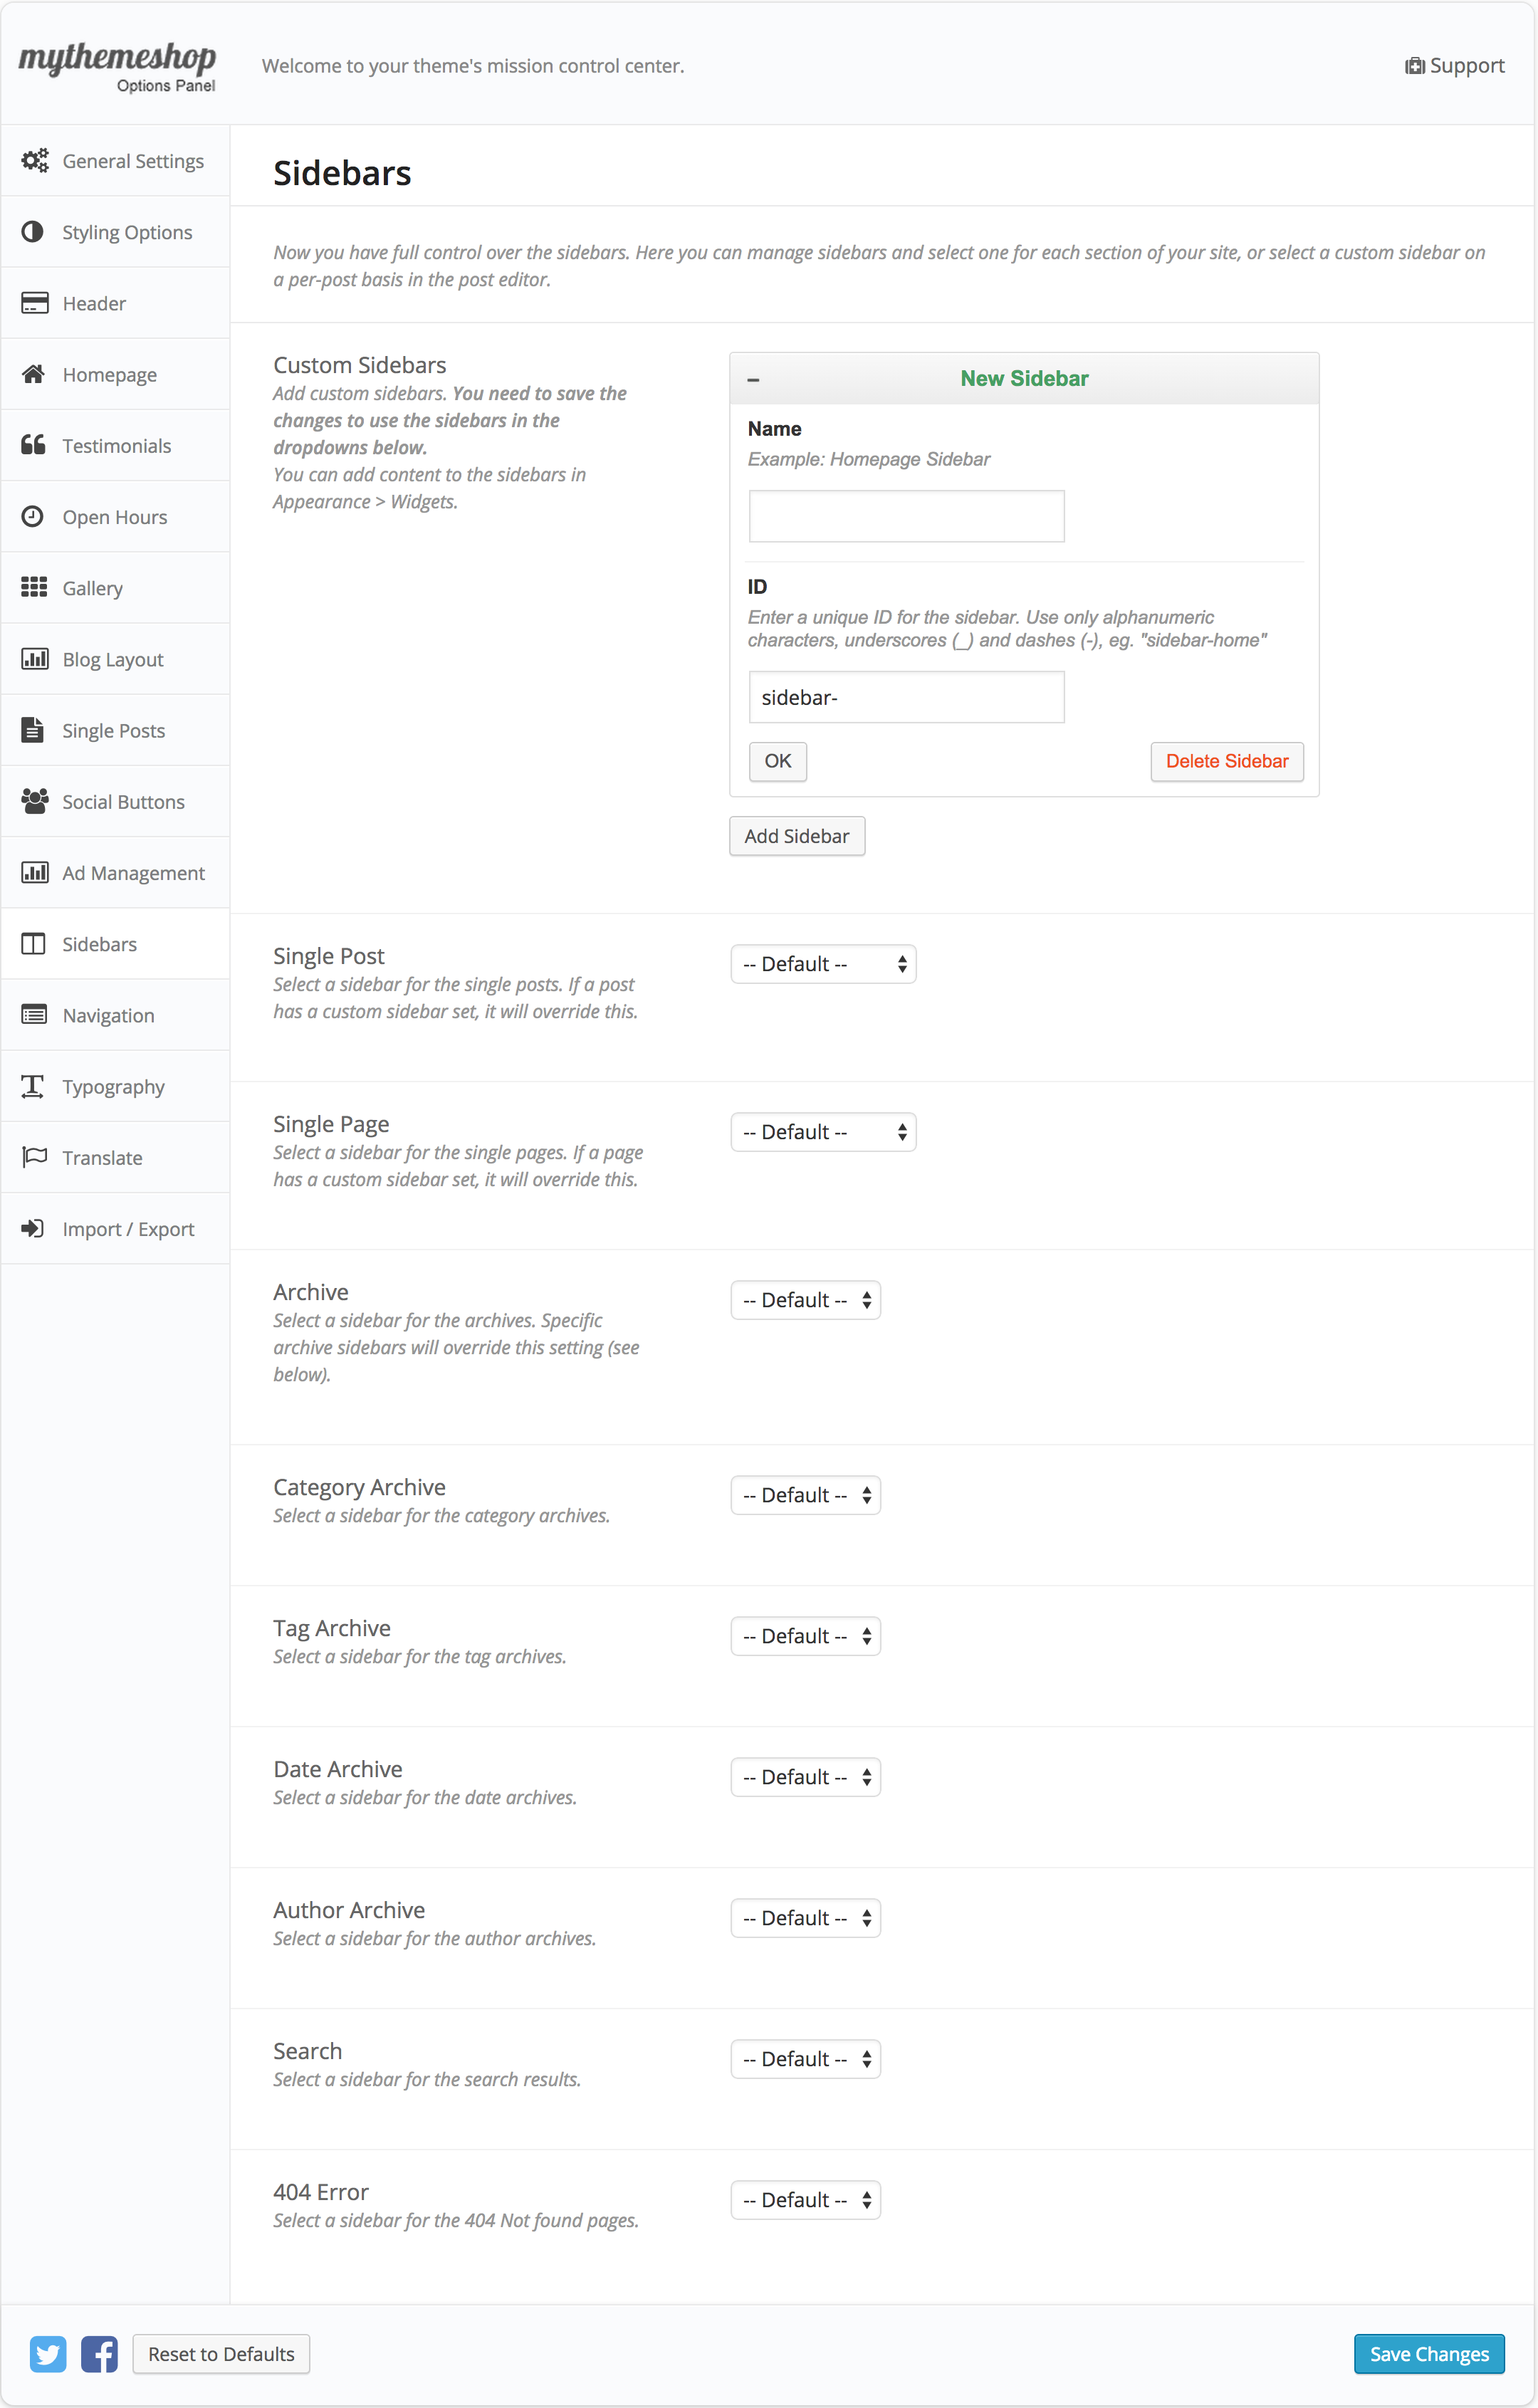1538x2408 pixels.
Task: Click the Social Buttons people icon
Action: pos(34,801)
